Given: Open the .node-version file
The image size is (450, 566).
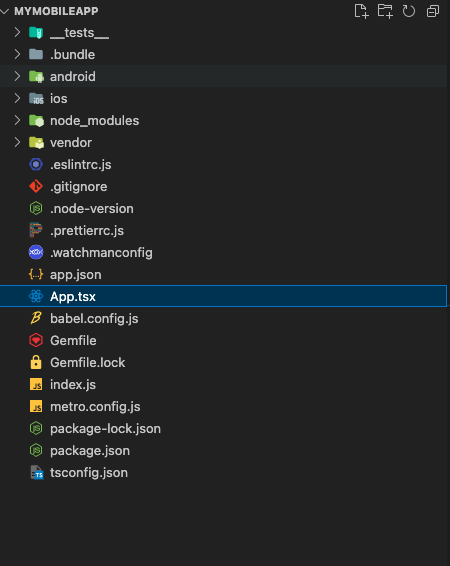Looking at the screenshot, I should (92, 209).
